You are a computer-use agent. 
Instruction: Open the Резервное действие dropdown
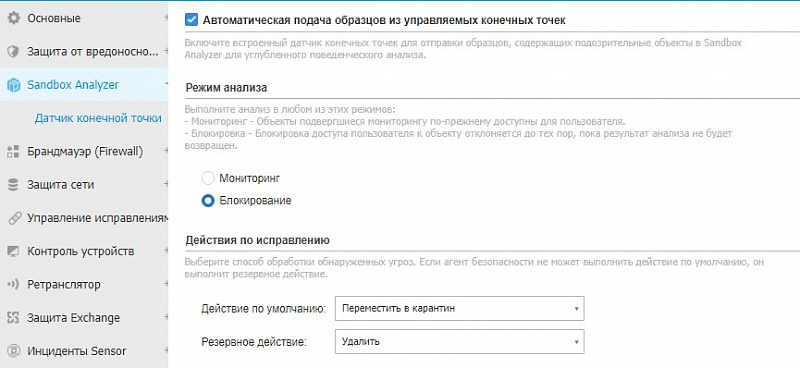459,341
